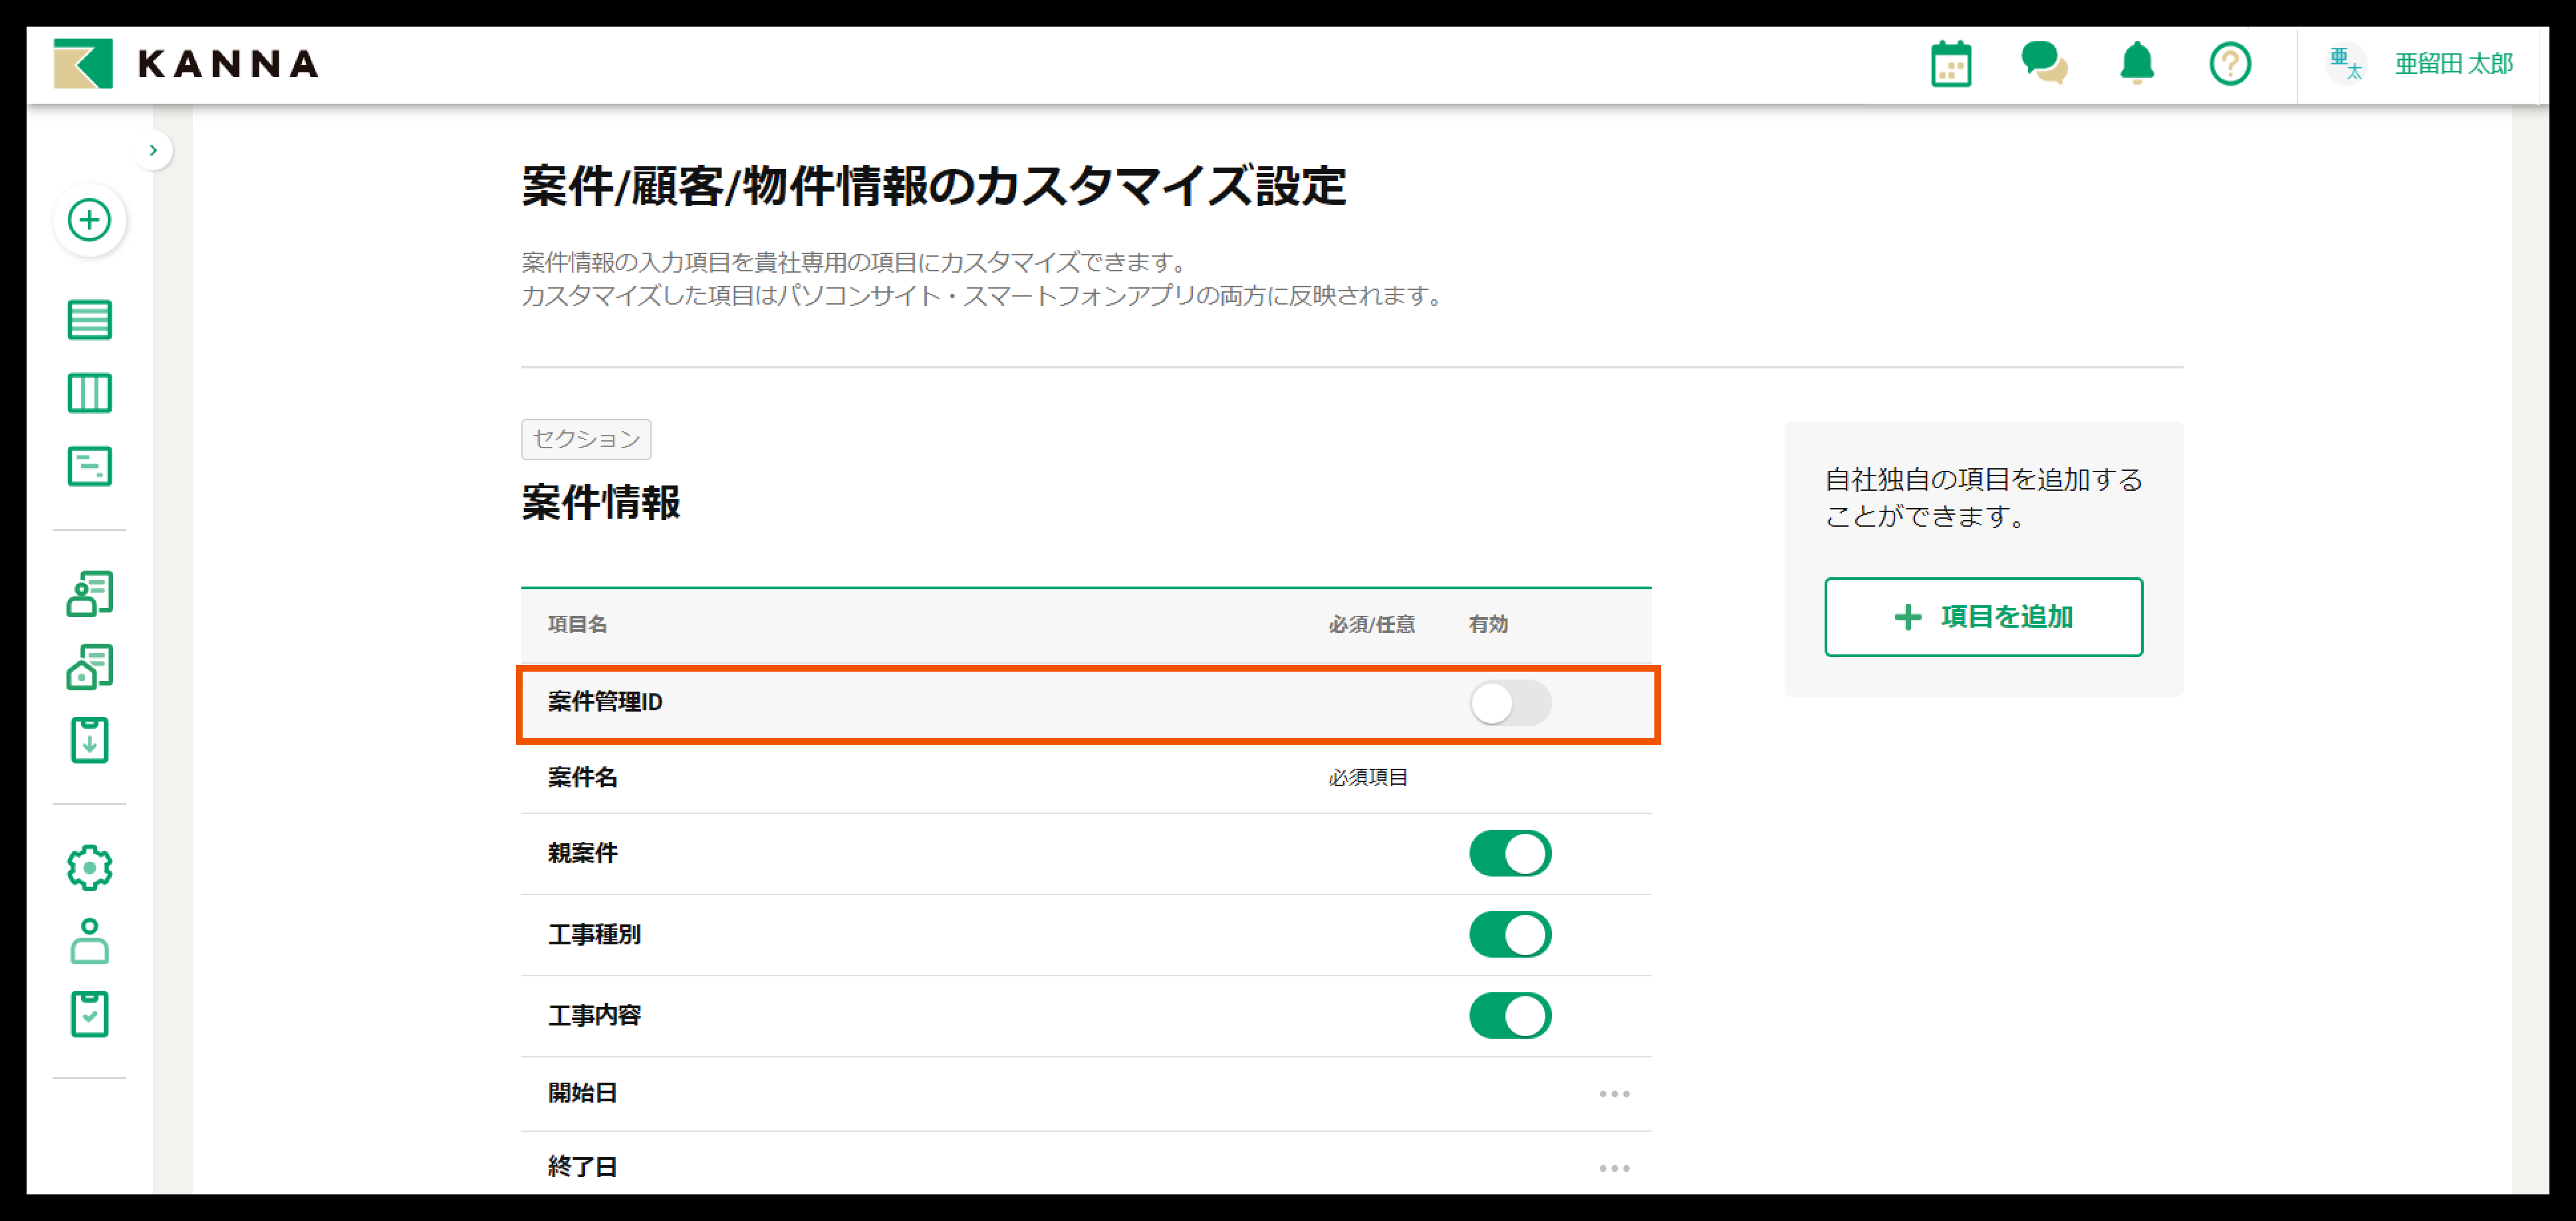2576x1221 pixels.
Task: Click the KANNA logo
Action: pyautogui.click(x=186, y=64)
